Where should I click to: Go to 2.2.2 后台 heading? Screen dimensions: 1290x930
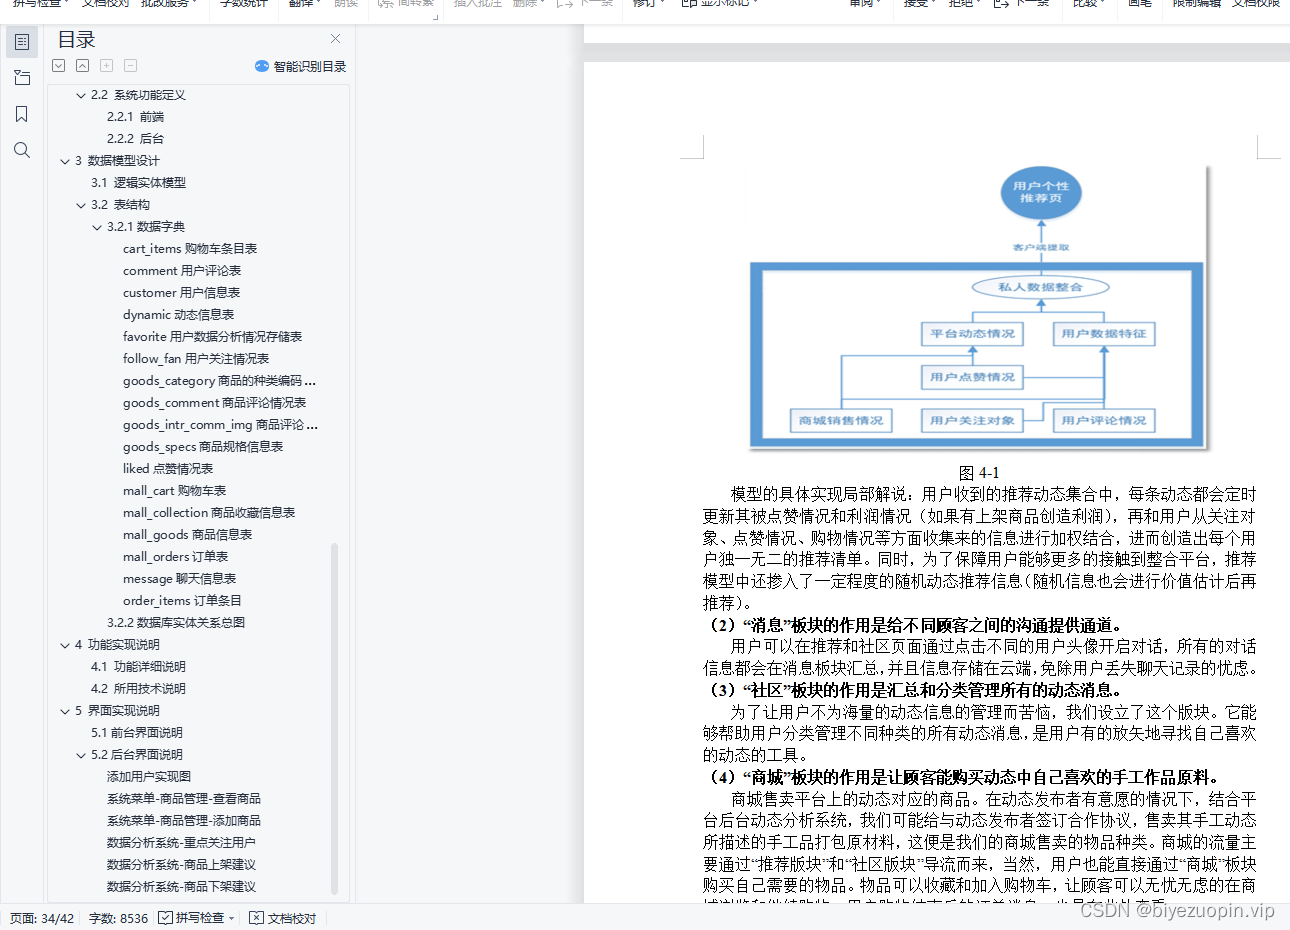[x=135, y=139]
